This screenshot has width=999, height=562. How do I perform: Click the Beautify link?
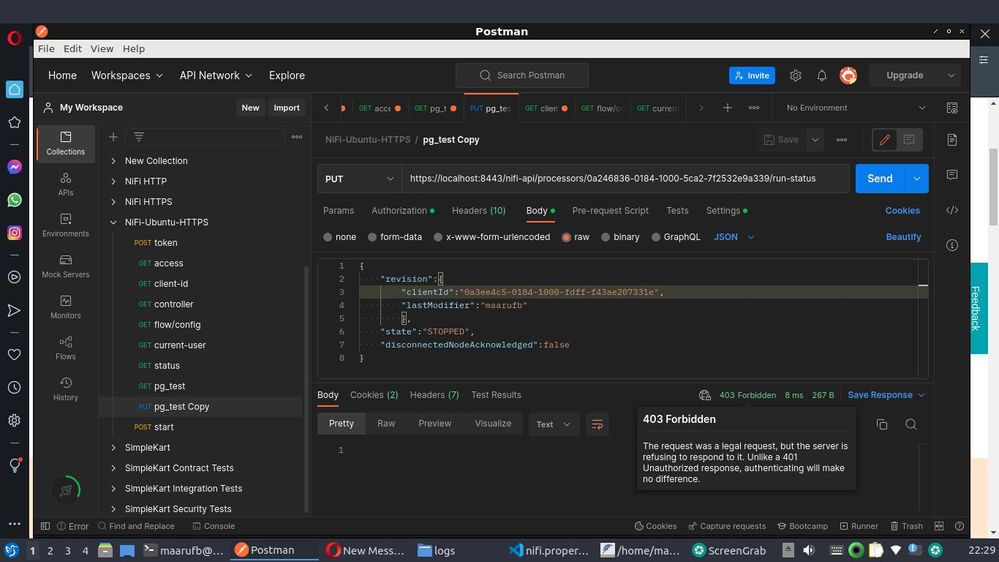click(x=902, y=237)
